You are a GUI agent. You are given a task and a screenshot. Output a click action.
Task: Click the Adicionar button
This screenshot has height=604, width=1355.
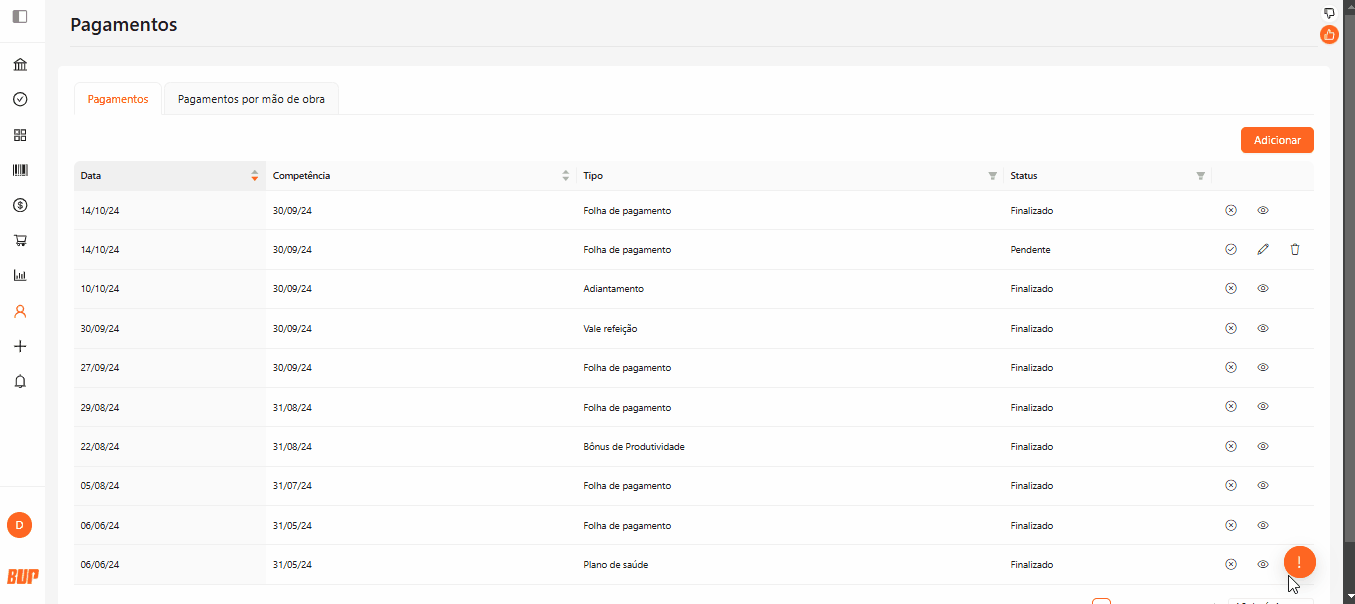pyautogui.click(x=1277, y=140)
